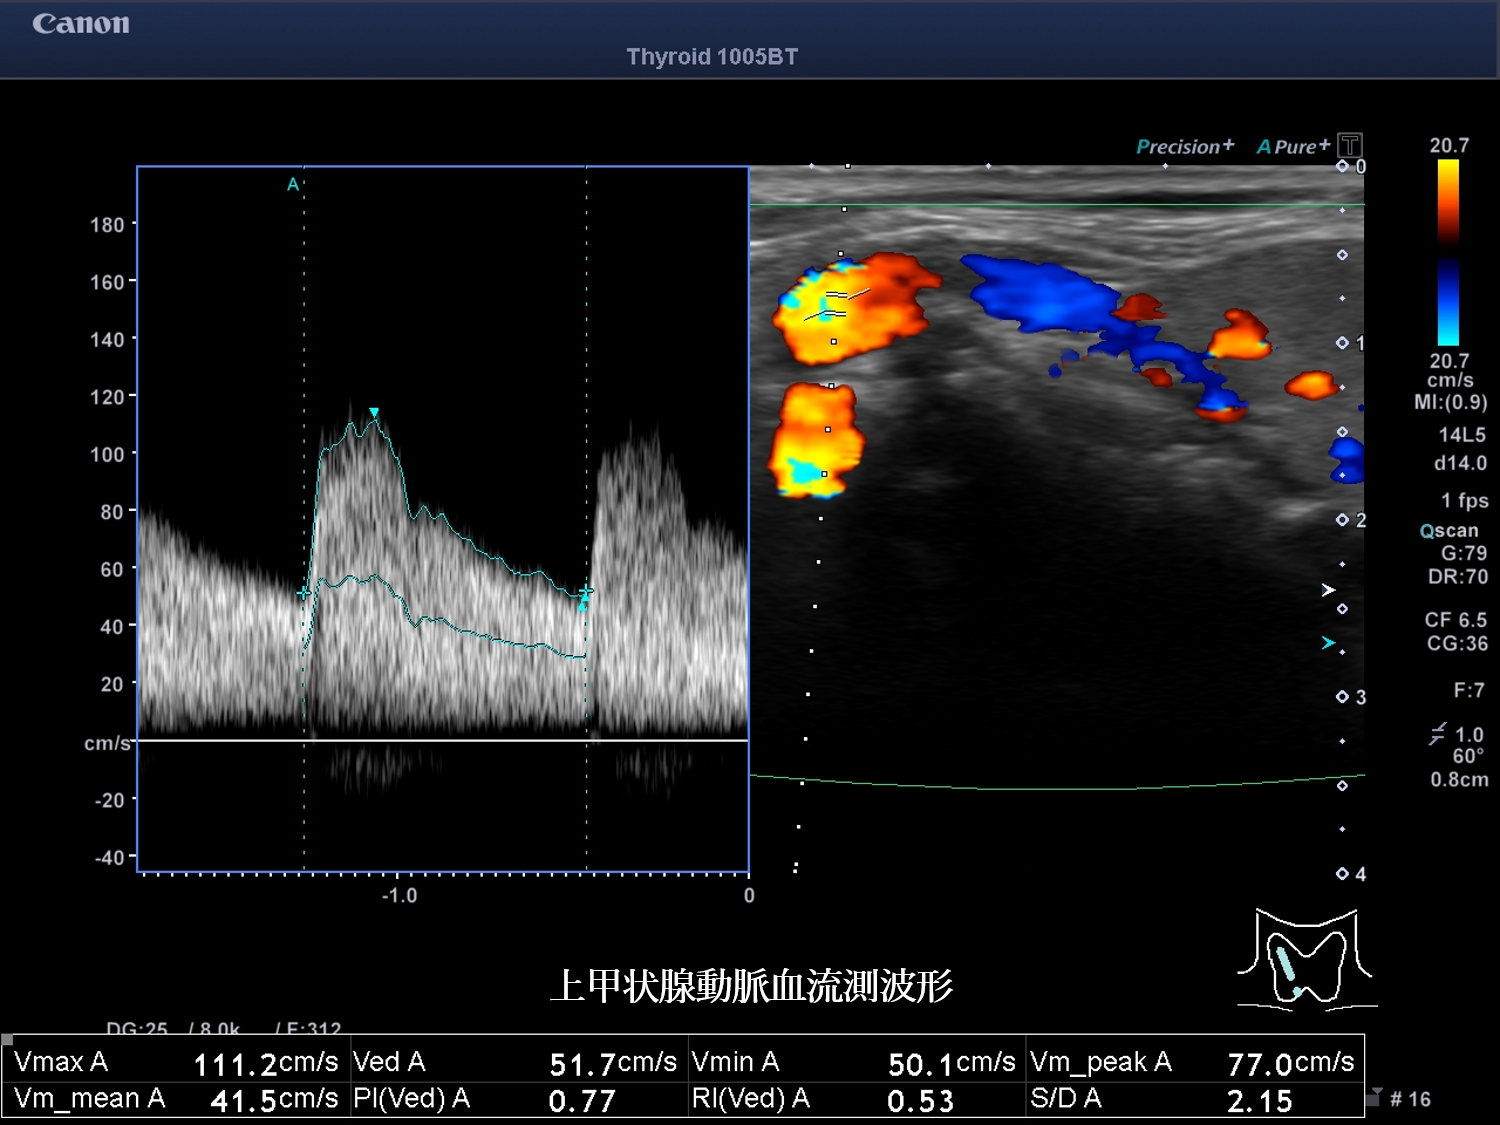Viewport: 1500px width, 1125px height.
Task: Click the Doppler spectrum baseline
Action: click(x=443, y=740)
